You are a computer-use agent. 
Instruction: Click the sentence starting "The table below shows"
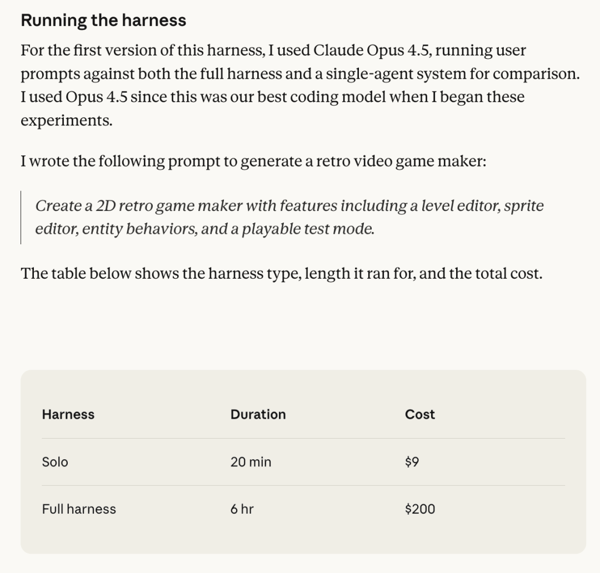pyautogui.click(x=281, y=272)
